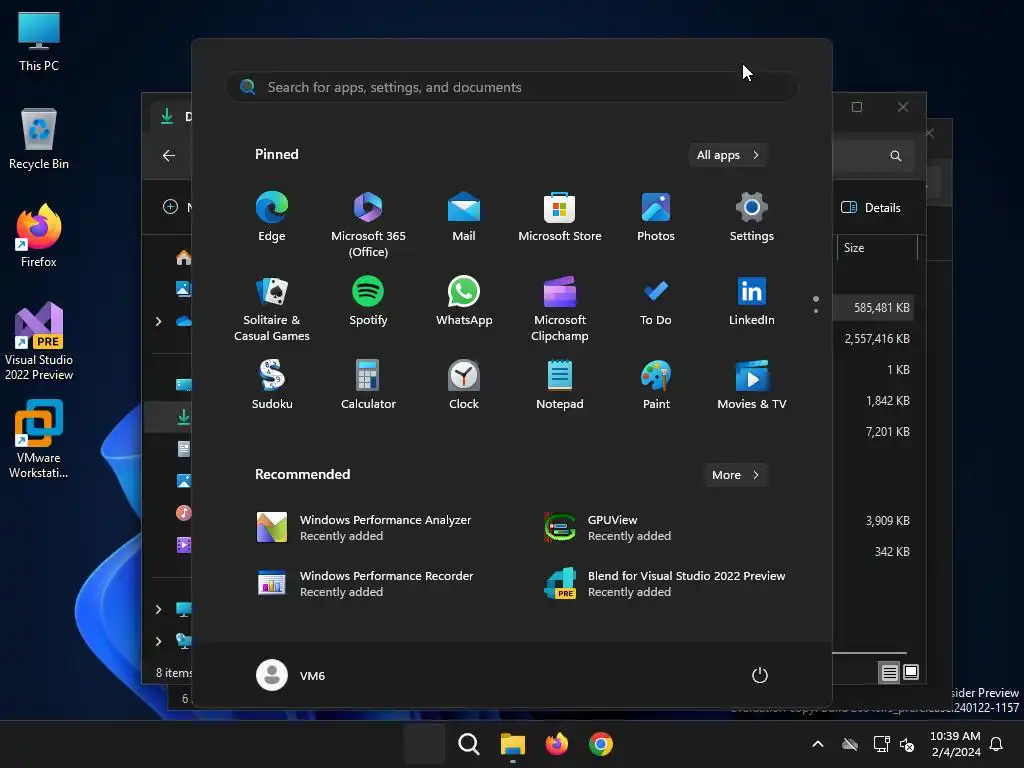Open File Explorer from taskbar
This screenshot has width=1024, height=768.
(x=513, y=744)
